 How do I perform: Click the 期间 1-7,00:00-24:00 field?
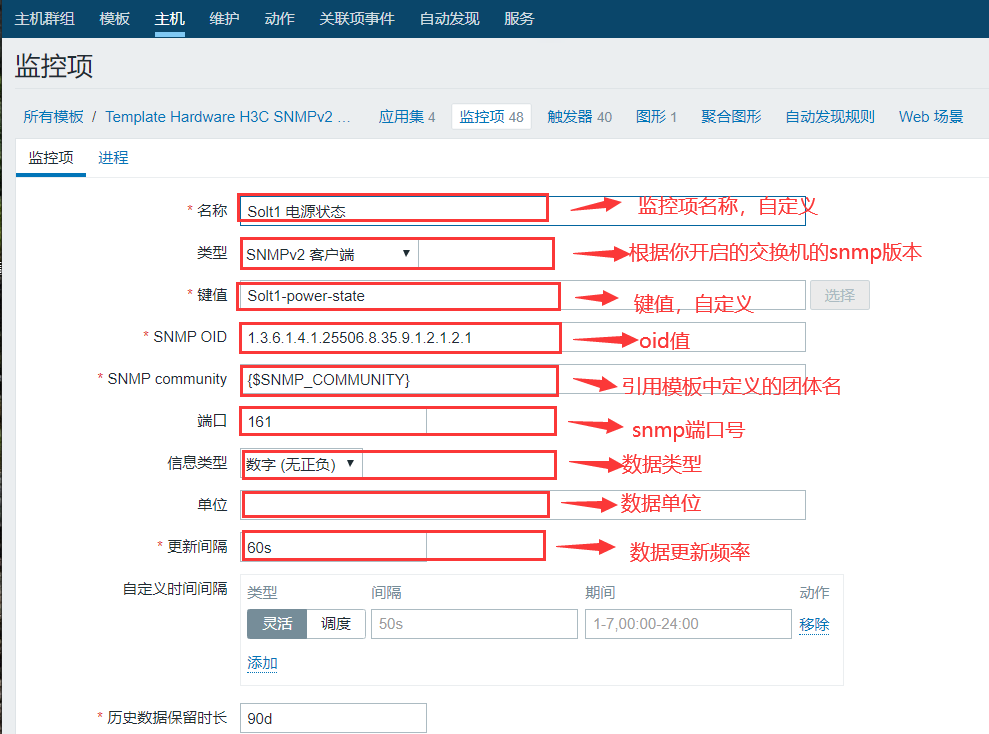[688, 624]
